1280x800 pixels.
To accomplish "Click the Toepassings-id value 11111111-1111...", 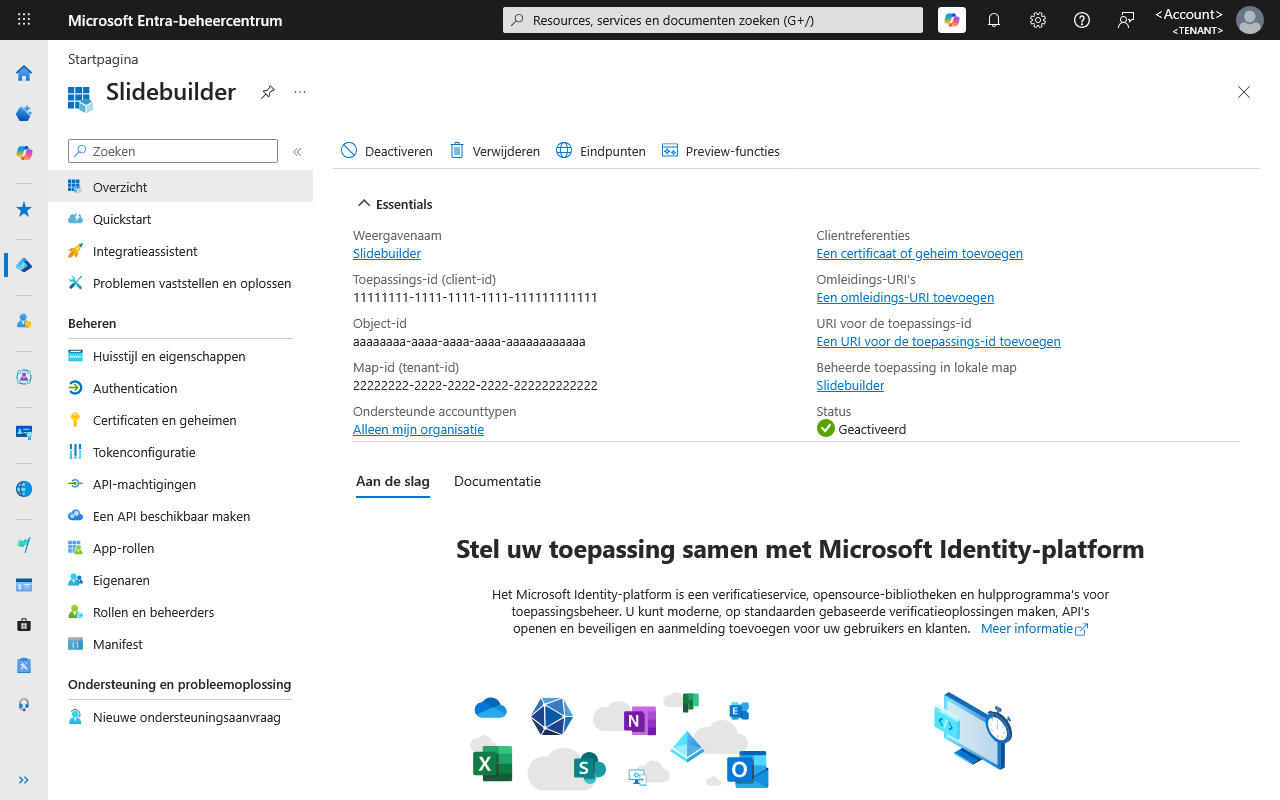I will pos(475,298).
